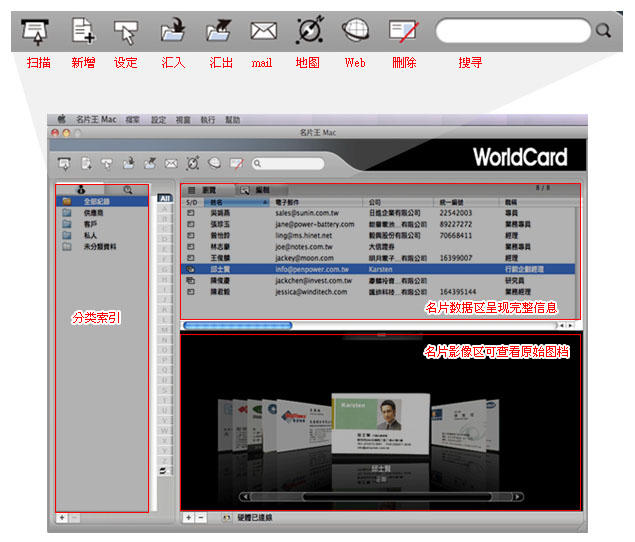Image resolution: width=635 pixels, height=542 pixels.
Task: Select row with info@penpower.com.tw
Action: point(378,269)
